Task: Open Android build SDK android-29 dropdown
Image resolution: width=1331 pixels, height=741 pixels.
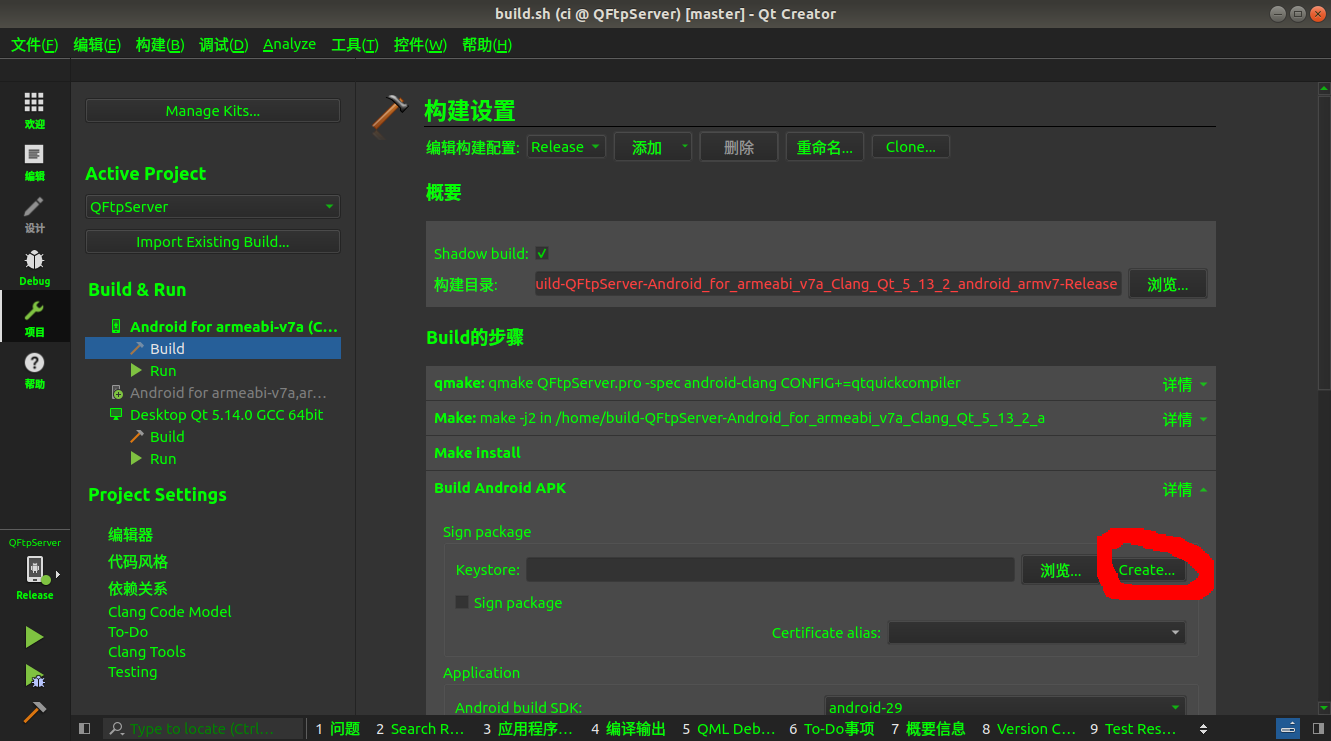Action: [1005, 707]
